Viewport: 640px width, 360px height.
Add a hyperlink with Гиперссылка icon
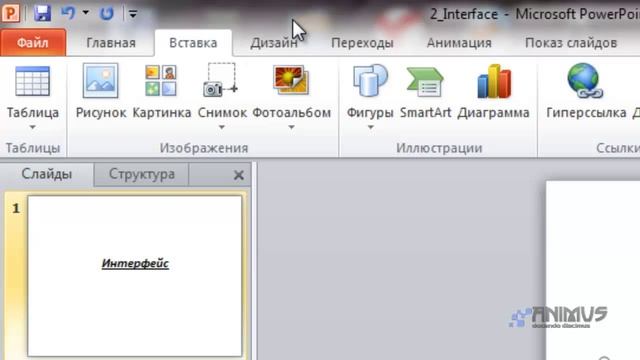(x=586, y=80)
